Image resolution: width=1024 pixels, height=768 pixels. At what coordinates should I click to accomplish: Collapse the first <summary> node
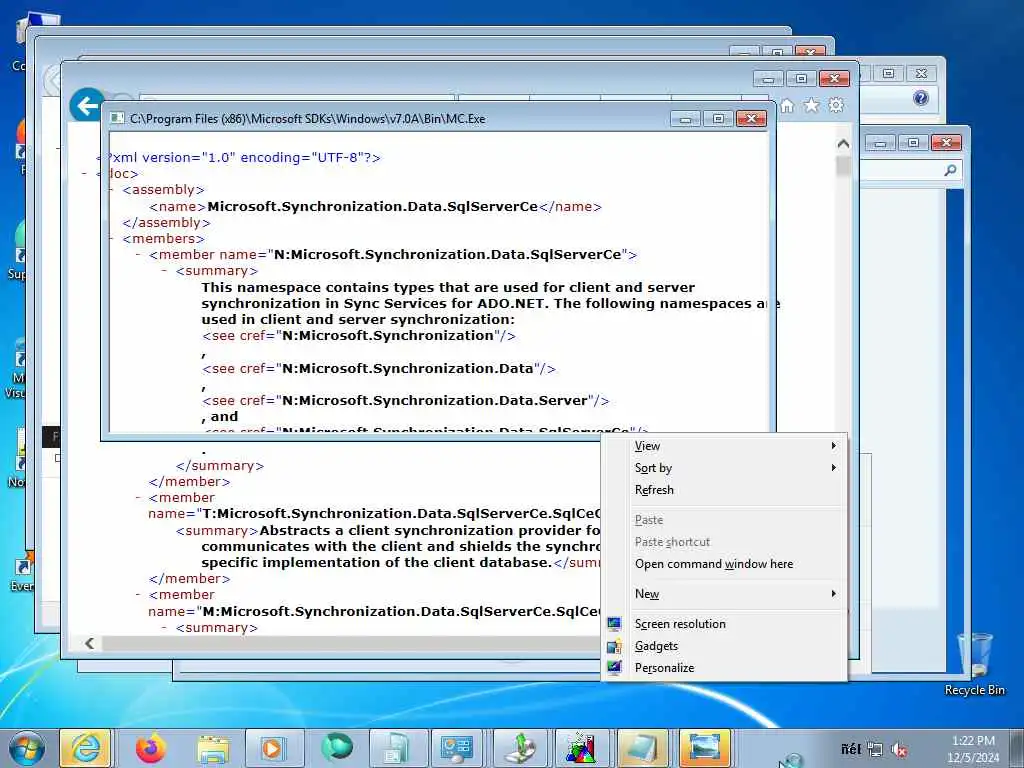pos(165,271)
